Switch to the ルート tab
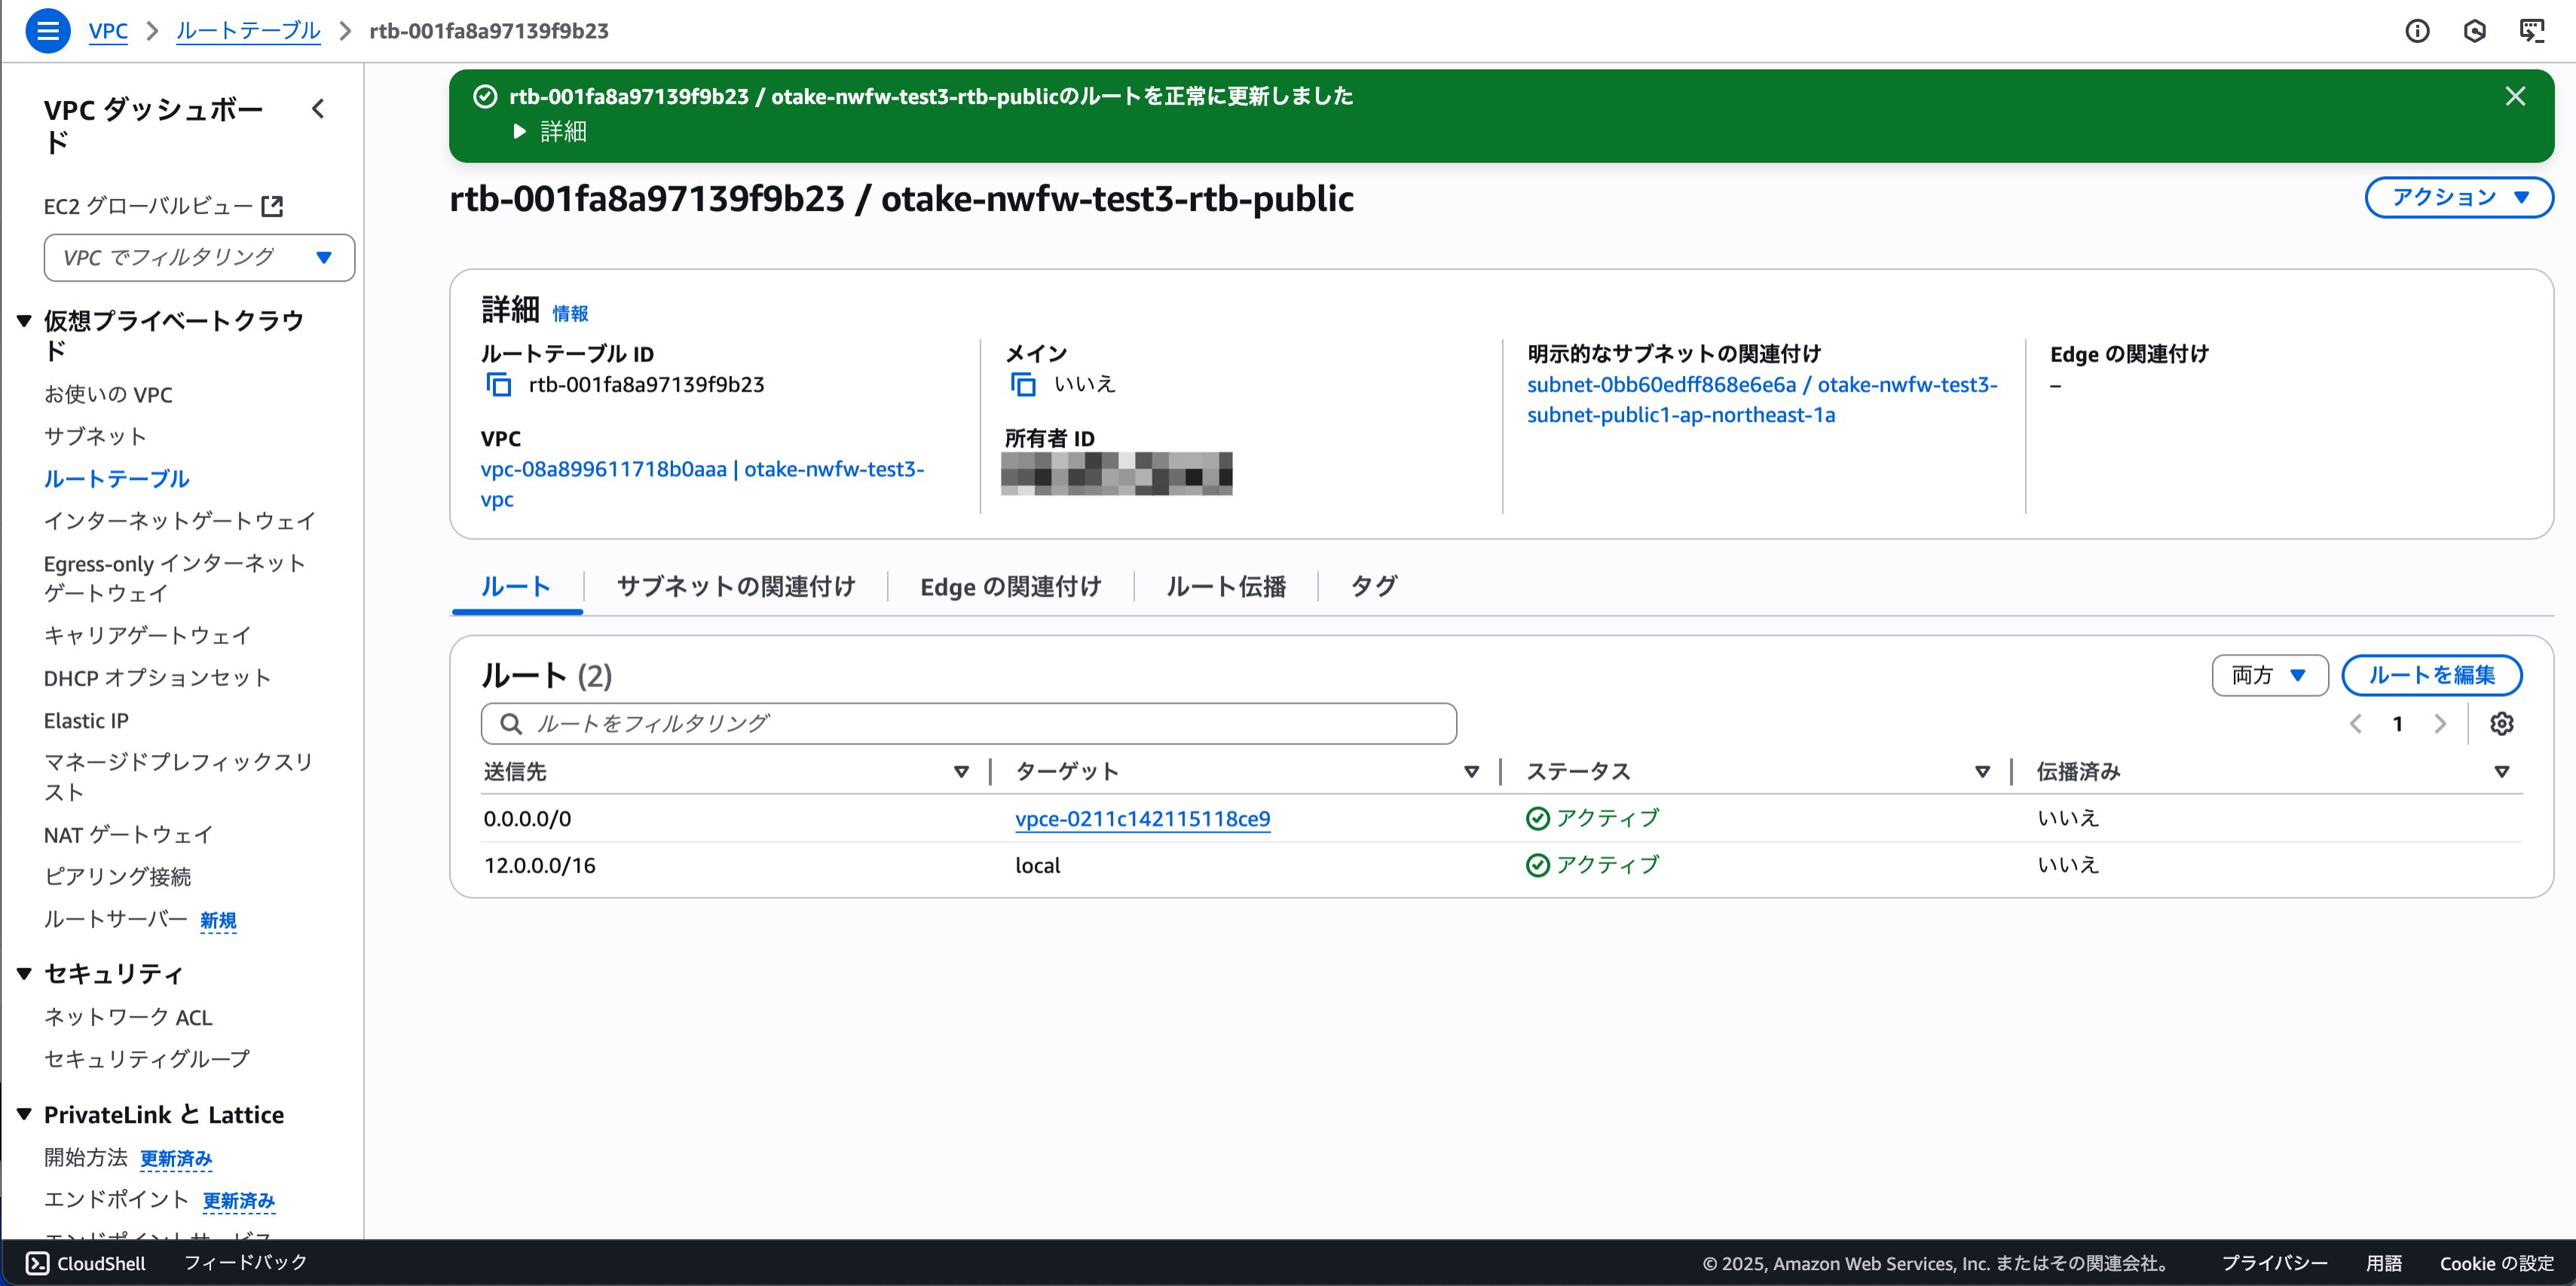2576x1286 pixels. (x=516, y=586)
